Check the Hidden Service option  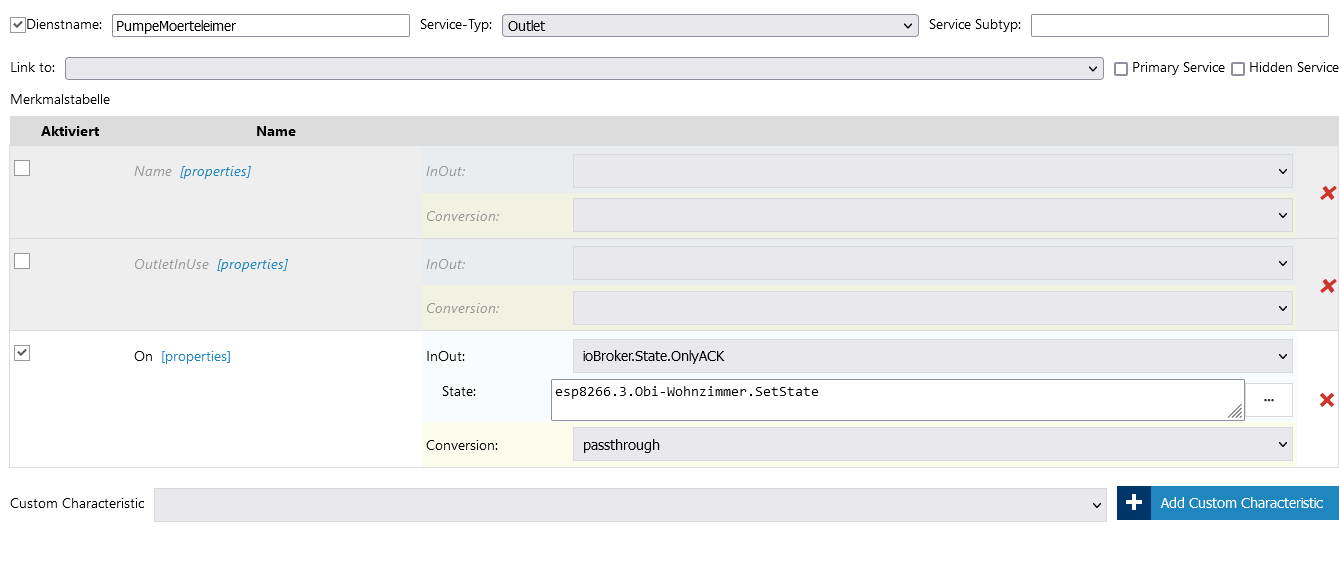pyautogui.click(x=1238, y=69)
